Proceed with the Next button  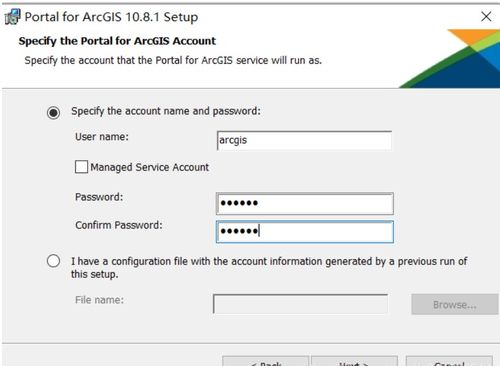(354, 361)
